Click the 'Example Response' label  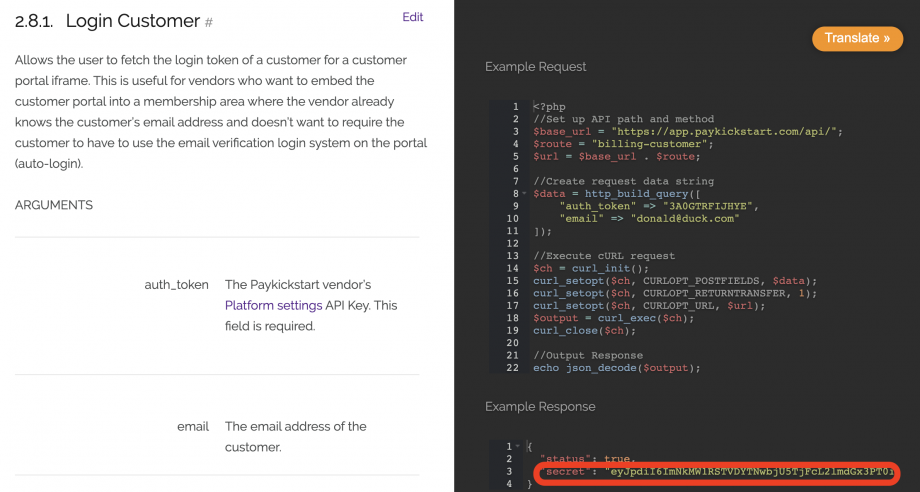coord(540,407)
